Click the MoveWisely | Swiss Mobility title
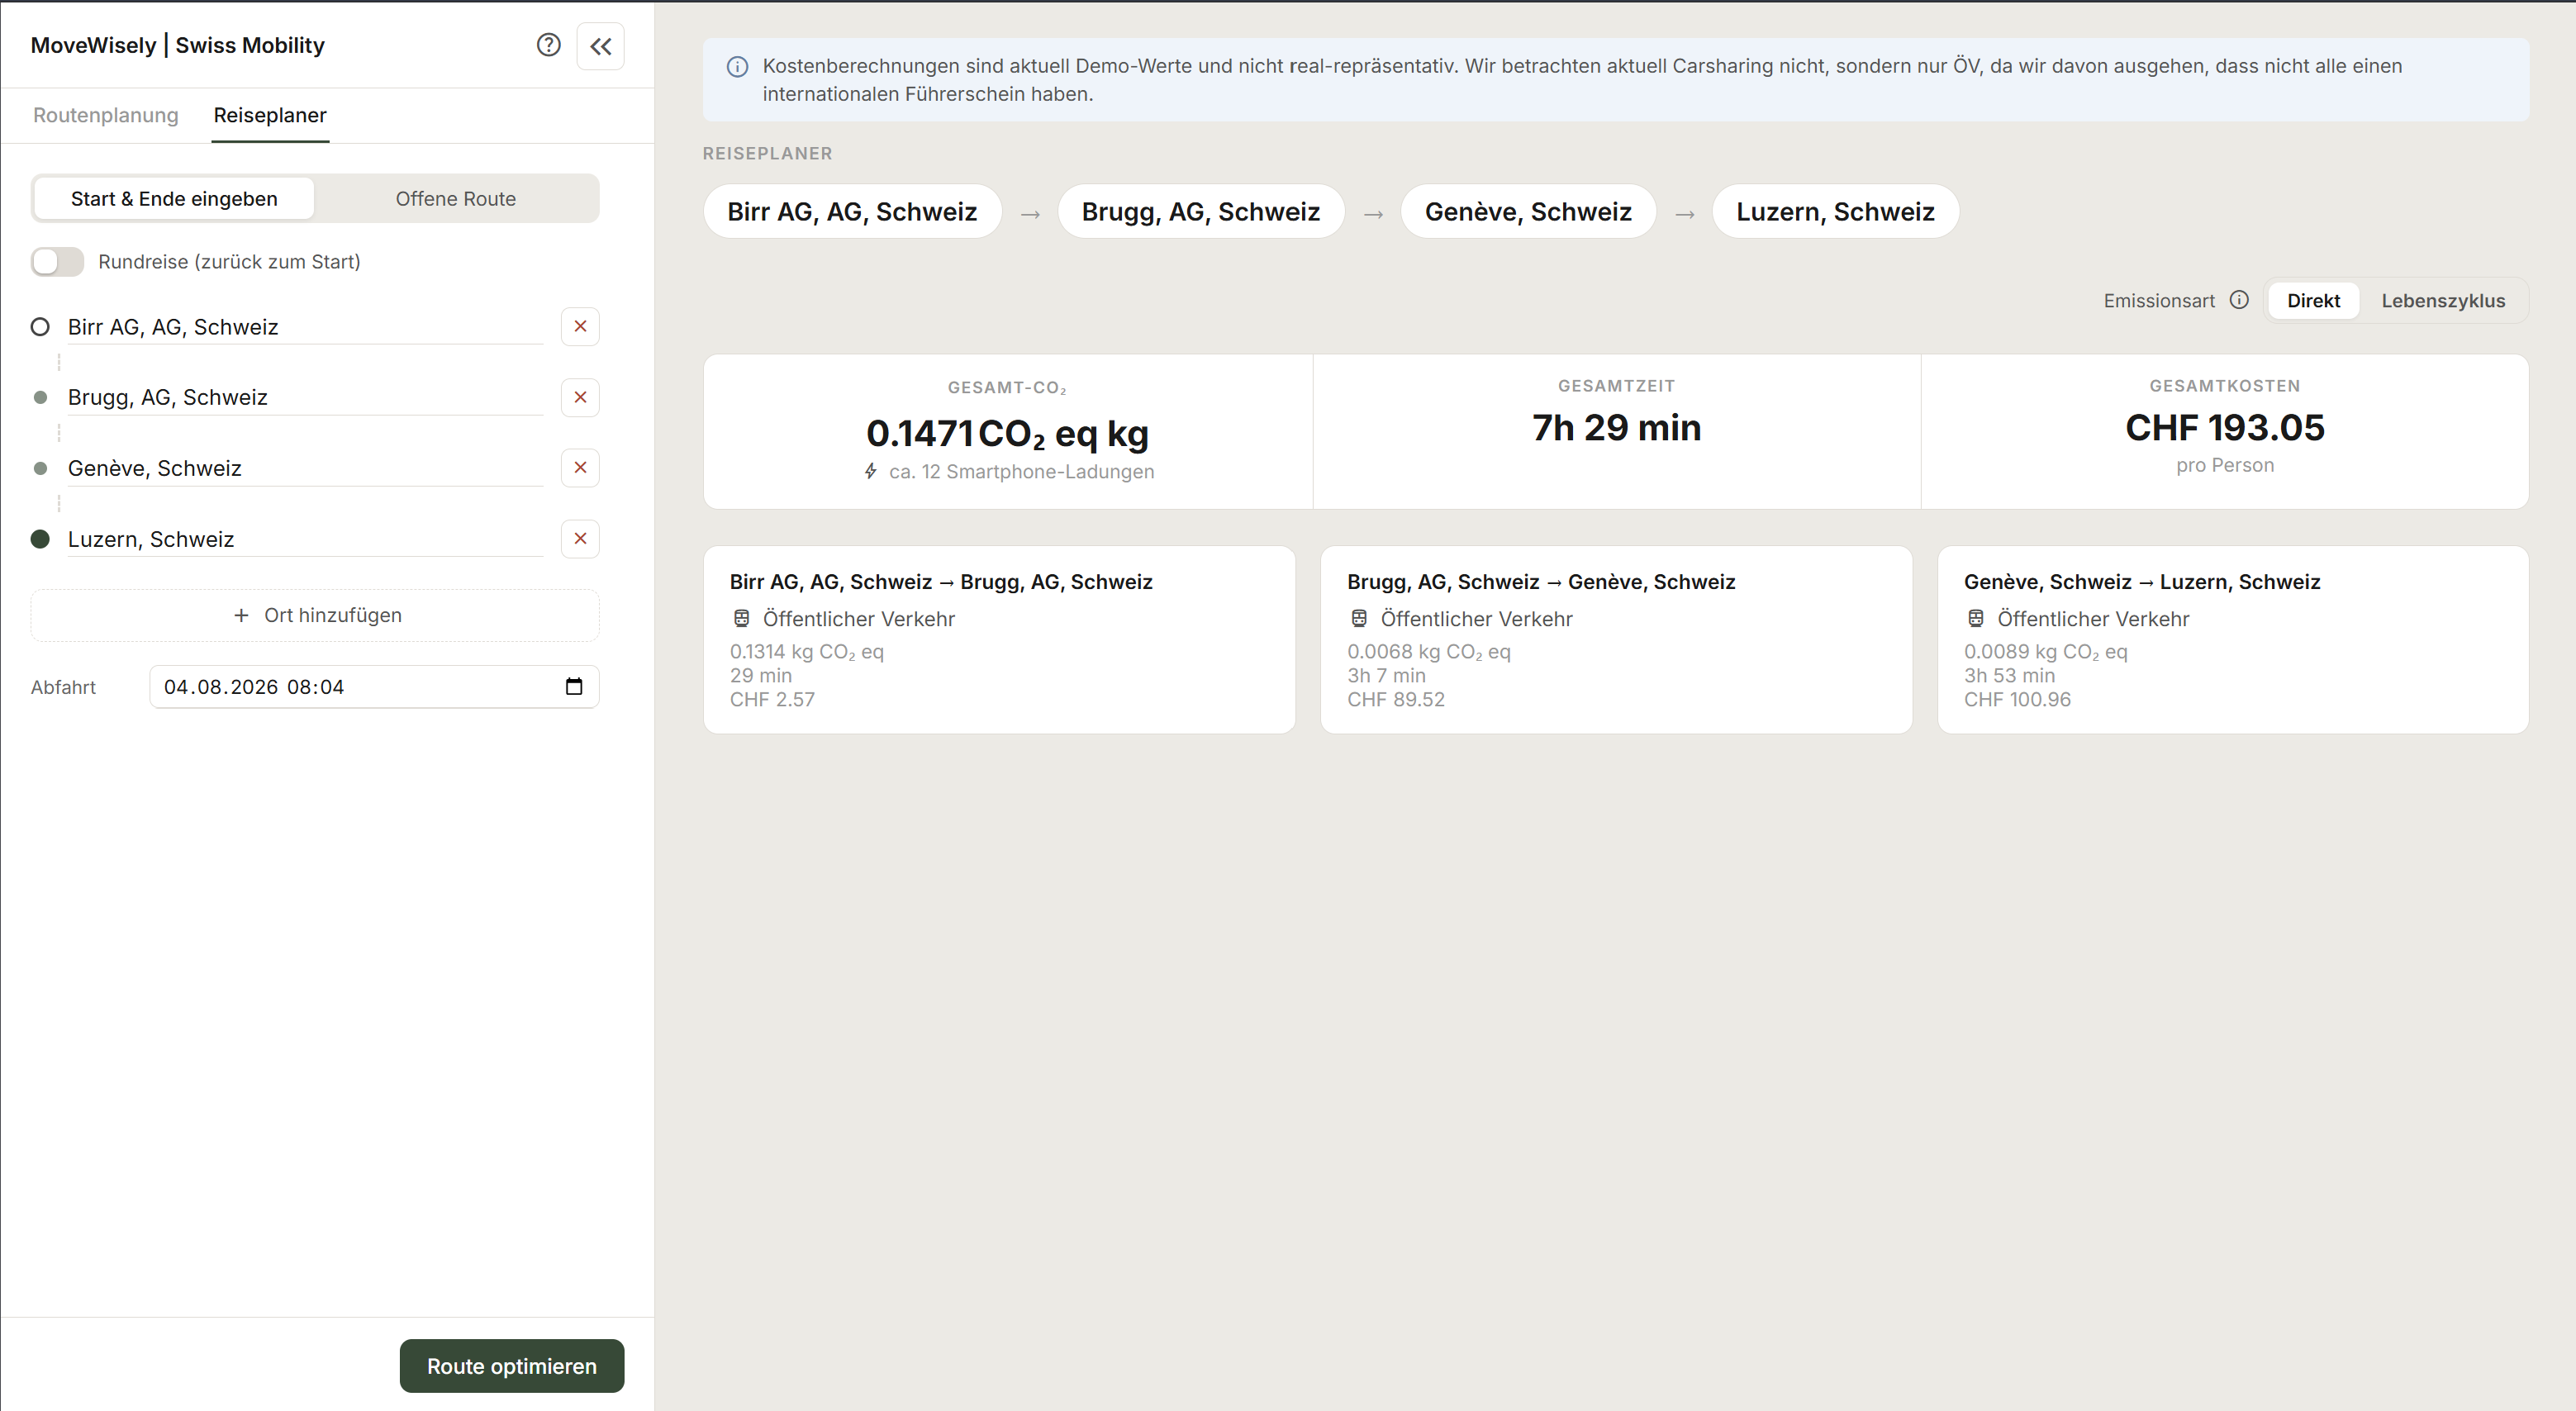 click(x=178, y=45)
